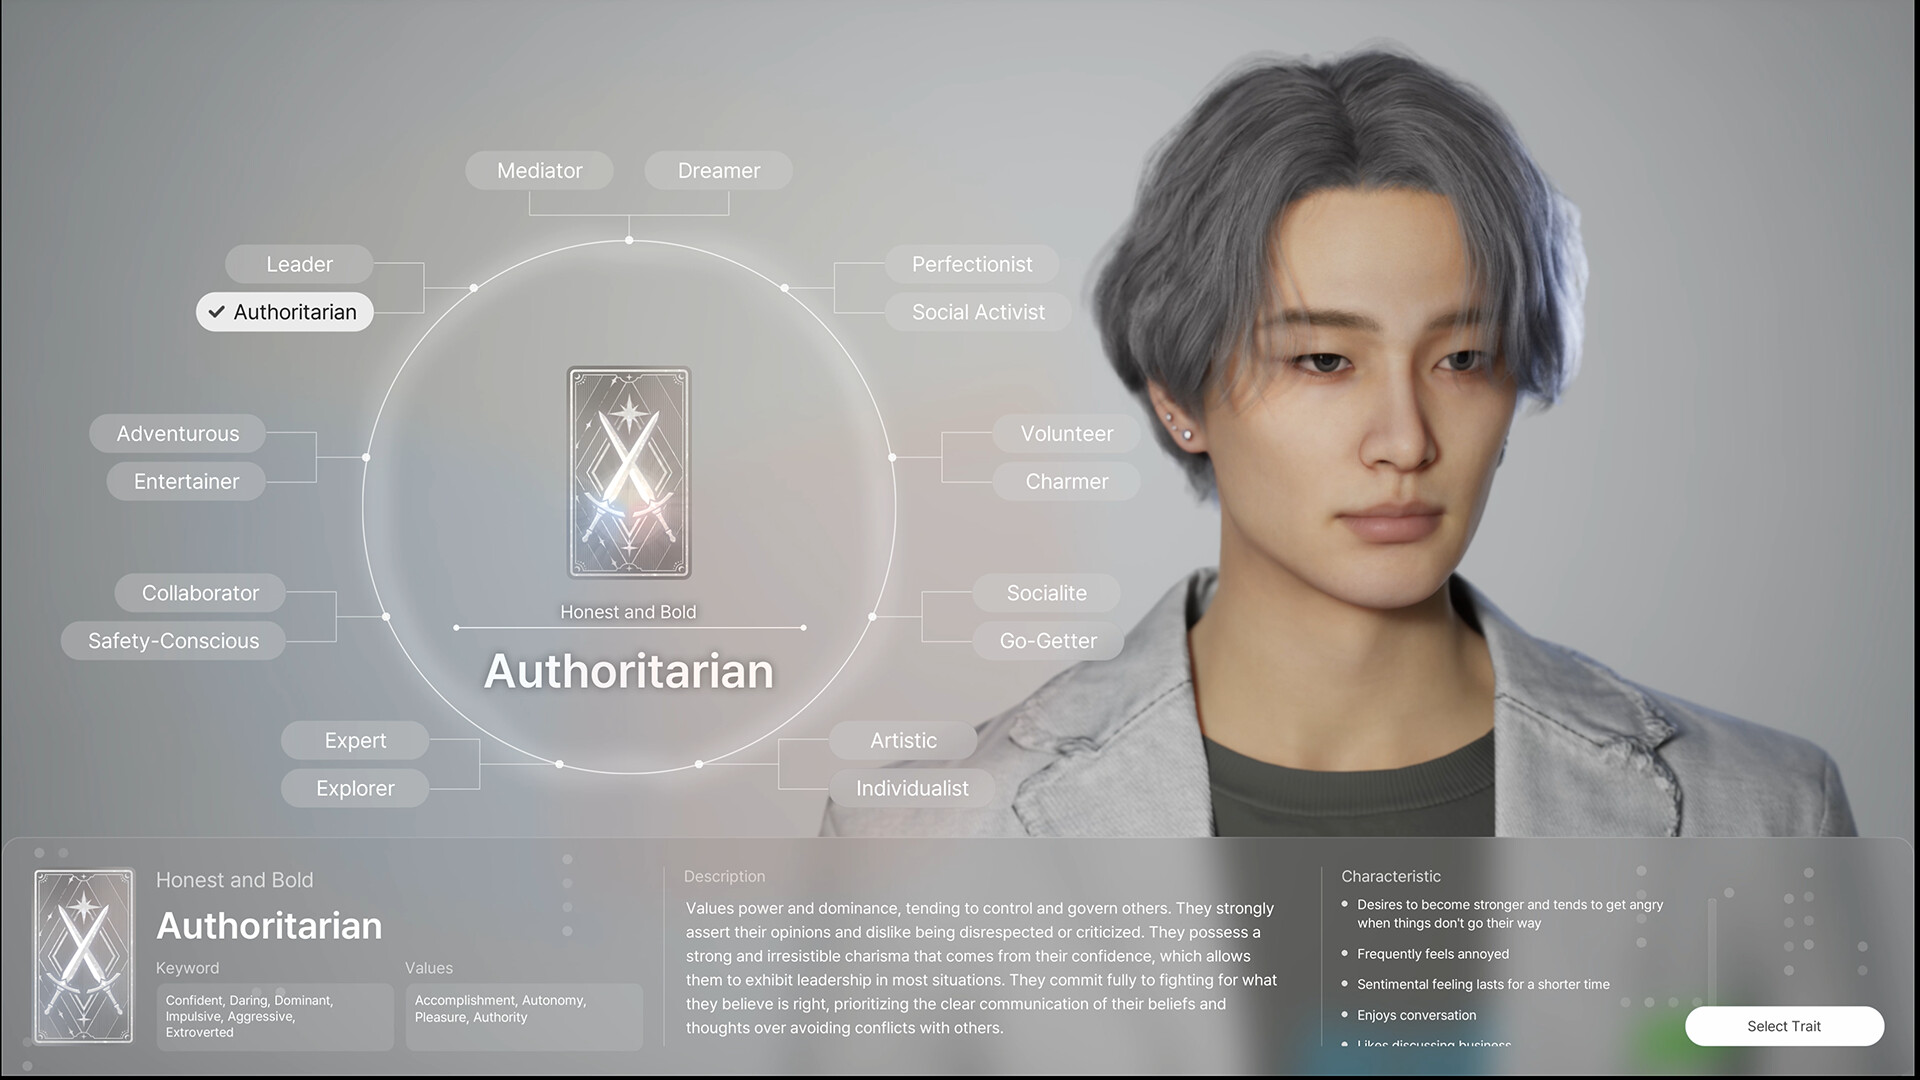Enable the Adventurous personality trait toggle

tap(175, 434)
